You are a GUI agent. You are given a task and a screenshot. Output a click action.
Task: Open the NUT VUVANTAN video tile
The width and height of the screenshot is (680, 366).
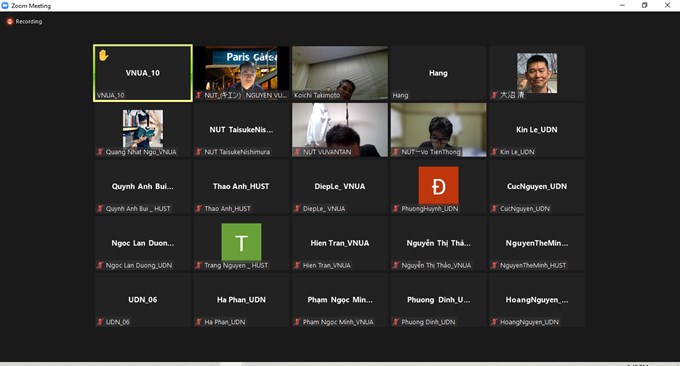pos(340,130)
